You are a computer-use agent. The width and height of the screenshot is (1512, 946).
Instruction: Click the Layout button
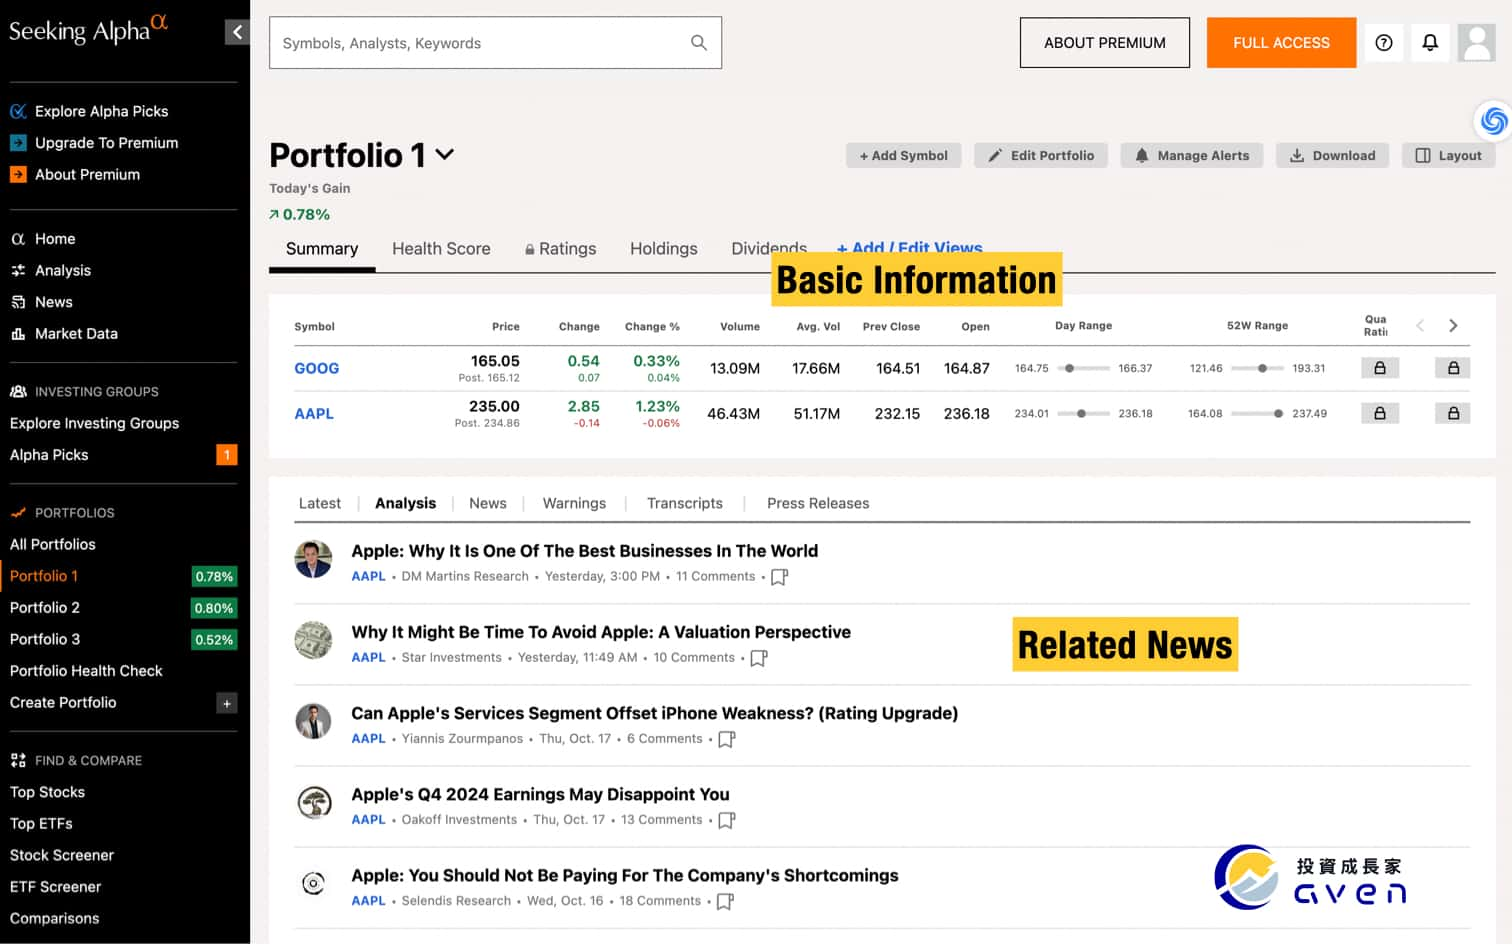tap(1449, 156)
